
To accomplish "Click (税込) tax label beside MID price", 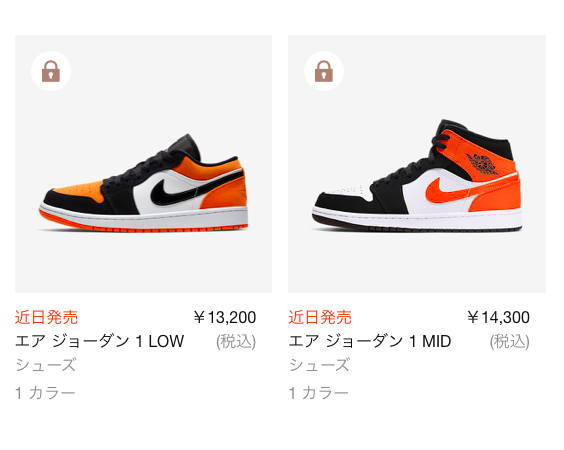I will coord(510,341).
